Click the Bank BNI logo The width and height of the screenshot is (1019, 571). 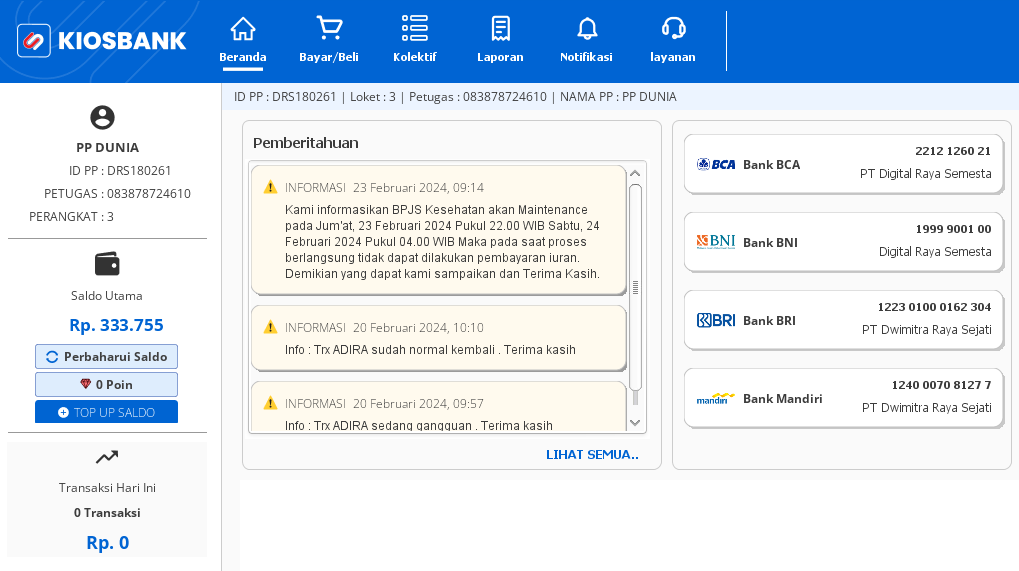[716, 242]
